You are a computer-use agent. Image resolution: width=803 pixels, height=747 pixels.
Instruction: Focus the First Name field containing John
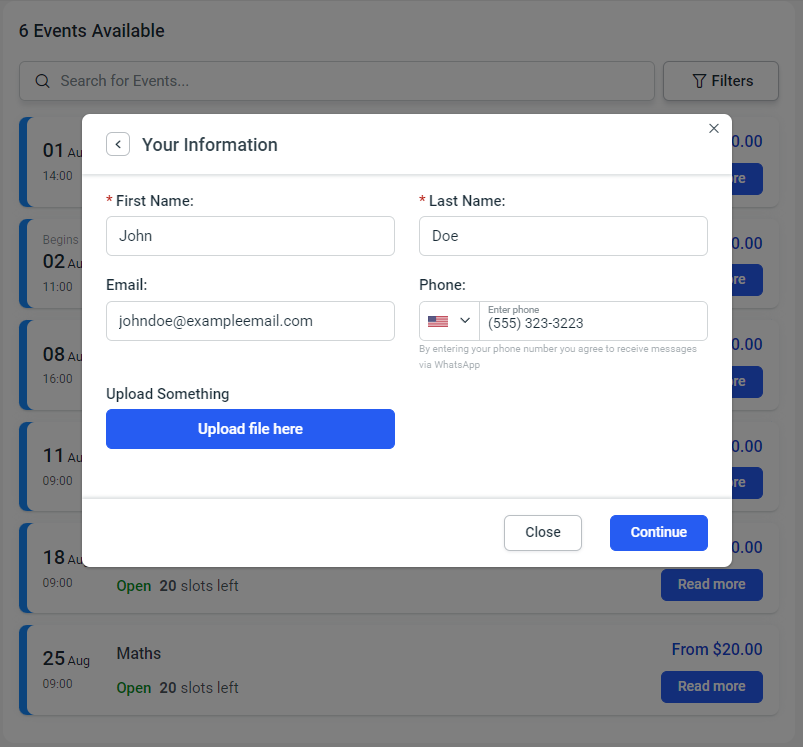250,236
